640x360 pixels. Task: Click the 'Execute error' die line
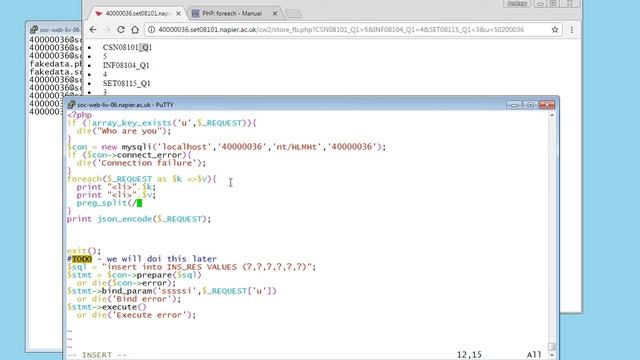pyautogui.click(x=136, y=315)
